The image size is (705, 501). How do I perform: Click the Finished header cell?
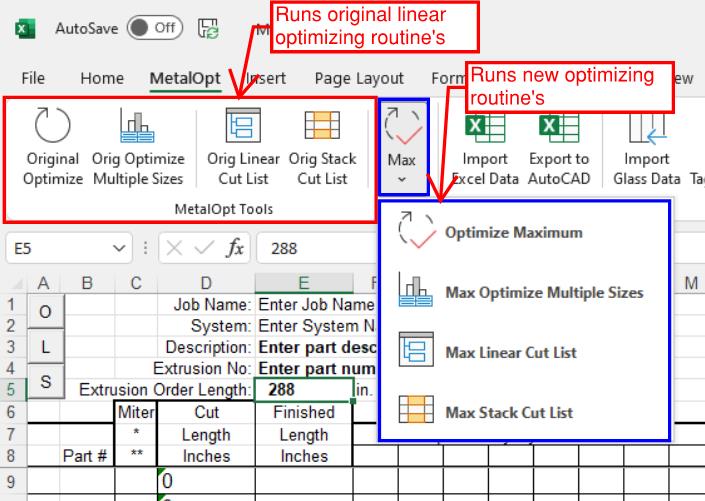coord(304,412)
